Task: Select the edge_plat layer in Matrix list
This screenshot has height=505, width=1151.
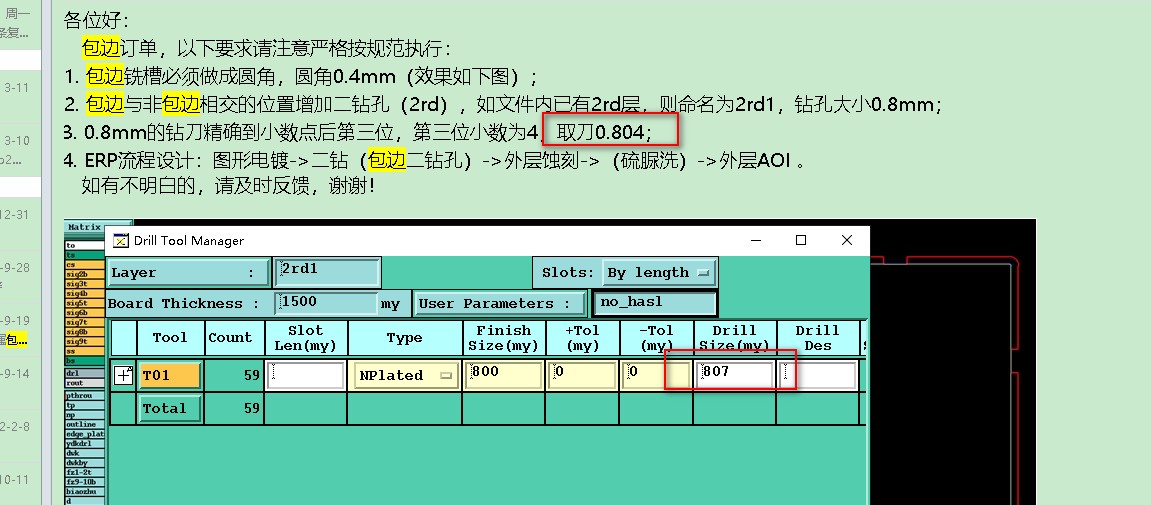Action: 84,434
